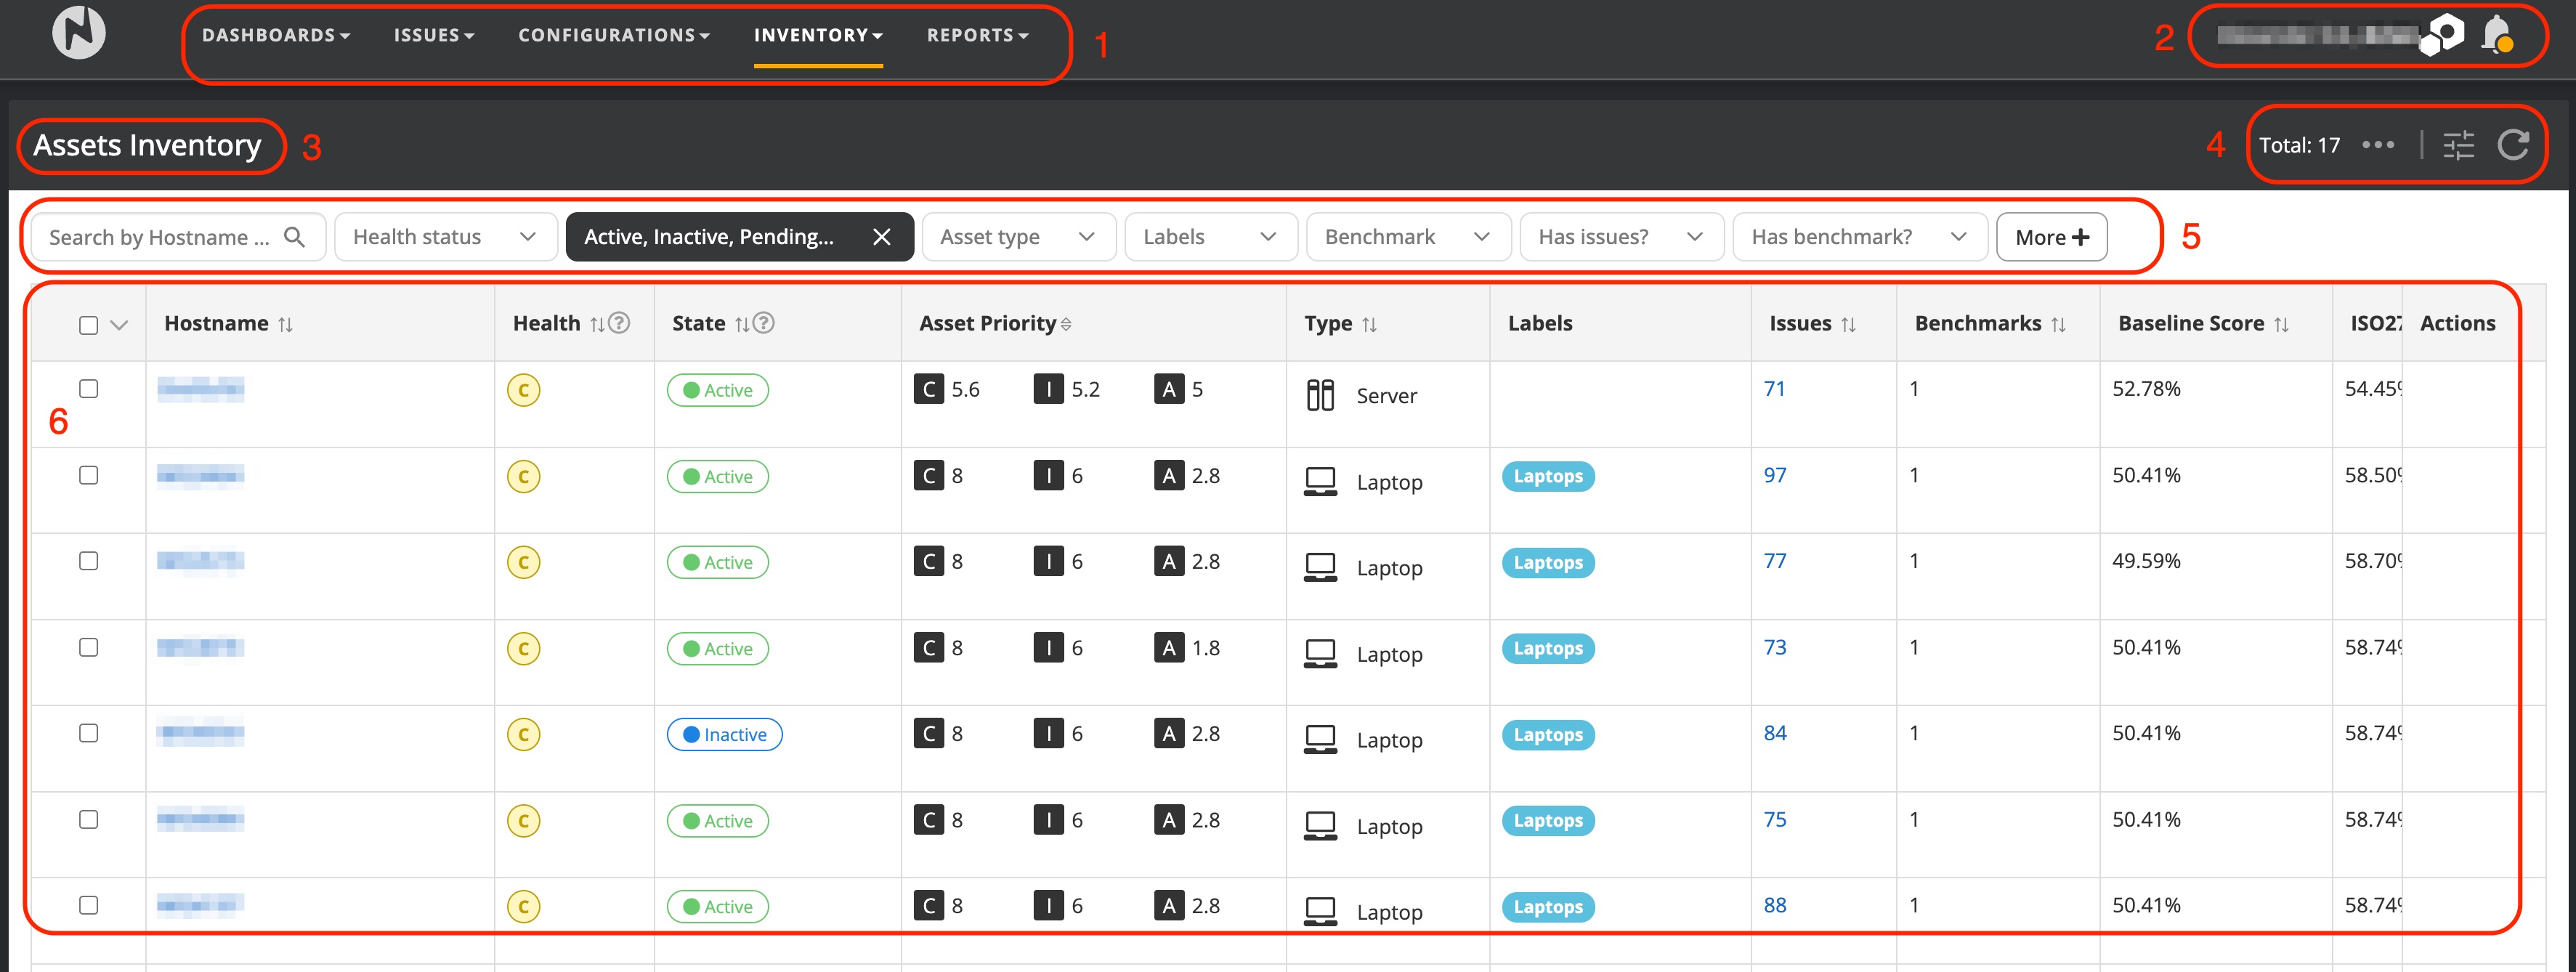Click the sort arrows next to Hostname

click(x=286, y=324)
